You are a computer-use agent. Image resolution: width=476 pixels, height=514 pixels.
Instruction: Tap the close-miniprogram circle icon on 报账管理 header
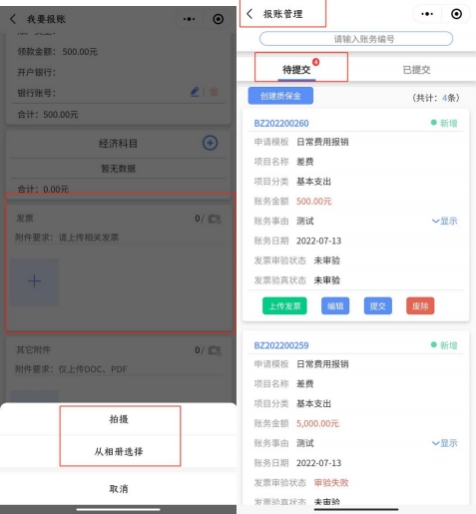(x=456, y=14)
